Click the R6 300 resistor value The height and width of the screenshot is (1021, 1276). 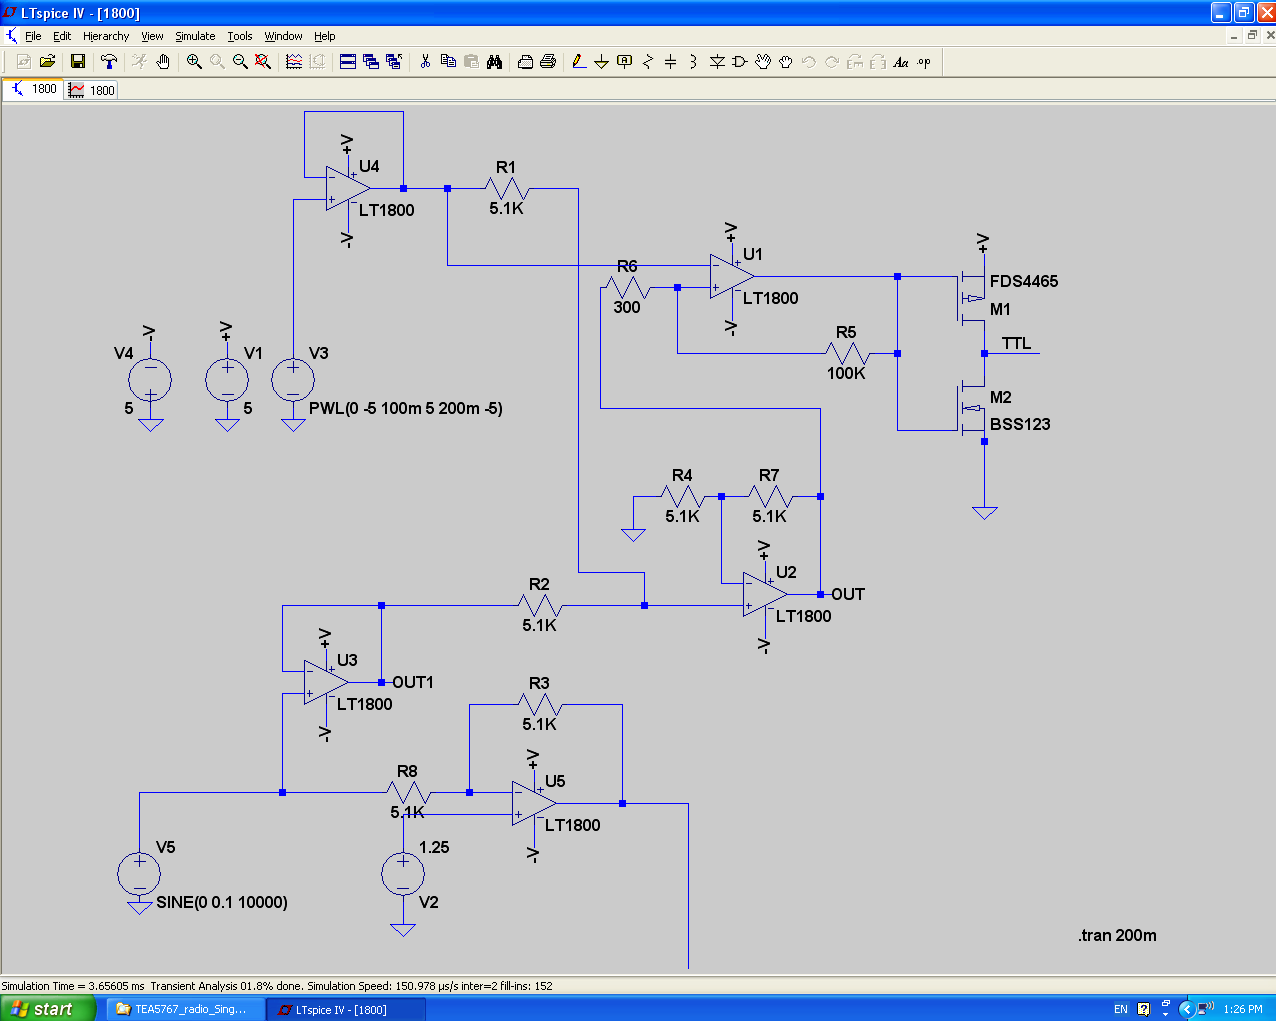[627, 307]
